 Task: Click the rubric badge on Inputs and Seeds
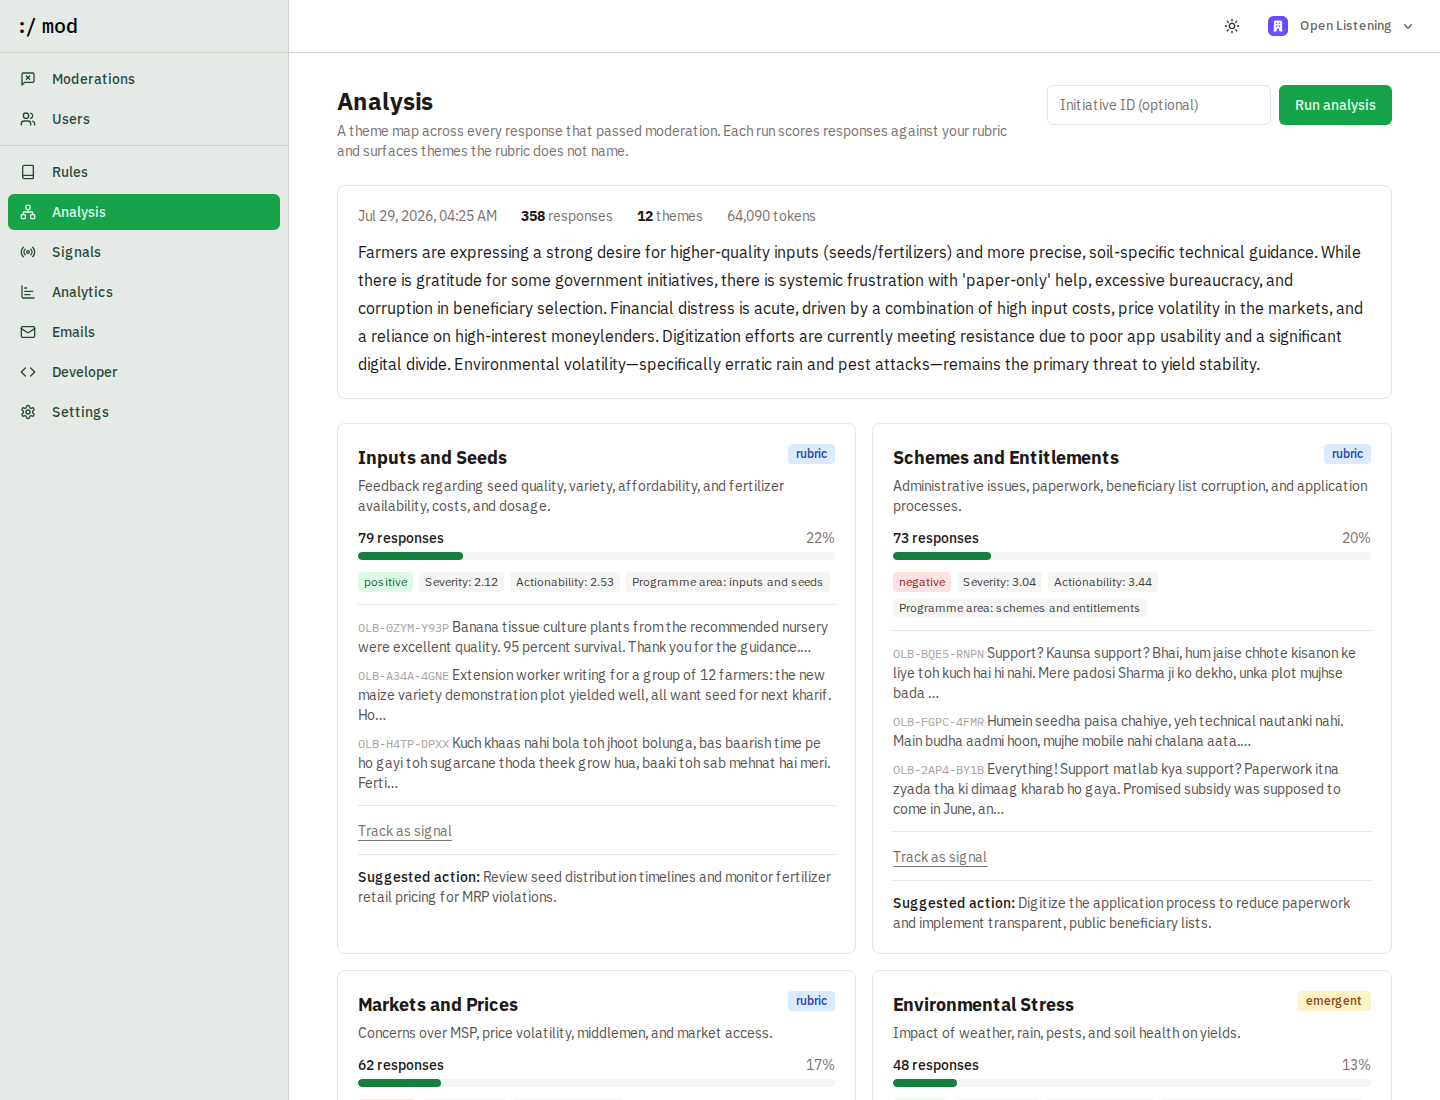click(811, 454)
